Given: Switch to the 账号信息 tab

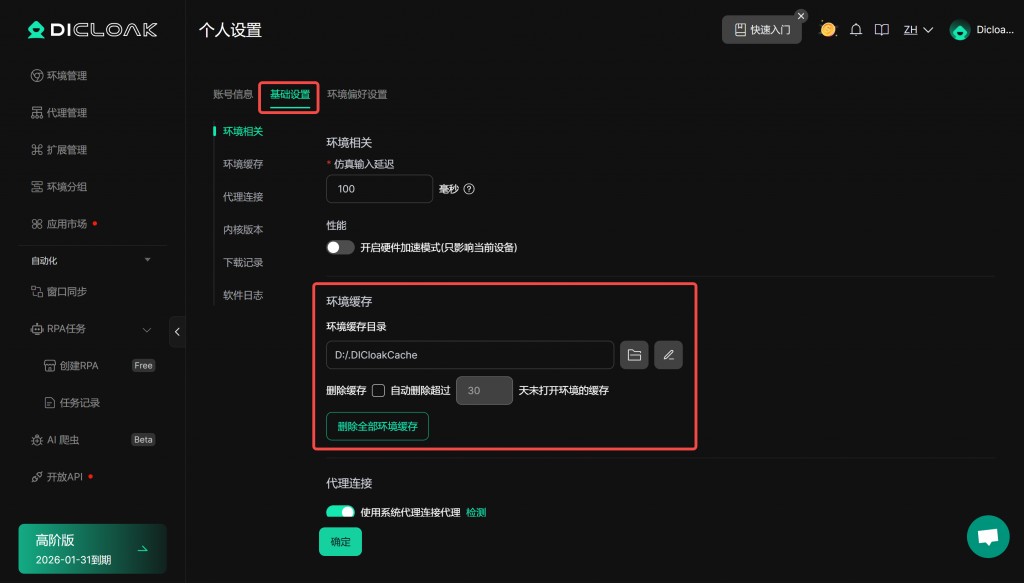Looking at the screenshot, I should coord(233,95).
